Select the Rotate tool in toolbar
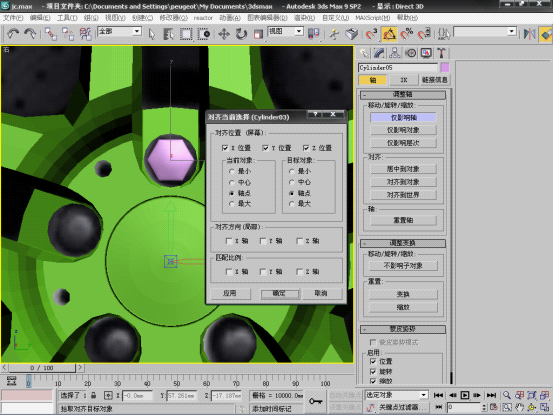The height and width of the screenshot is (415, 553). point(241,34)
